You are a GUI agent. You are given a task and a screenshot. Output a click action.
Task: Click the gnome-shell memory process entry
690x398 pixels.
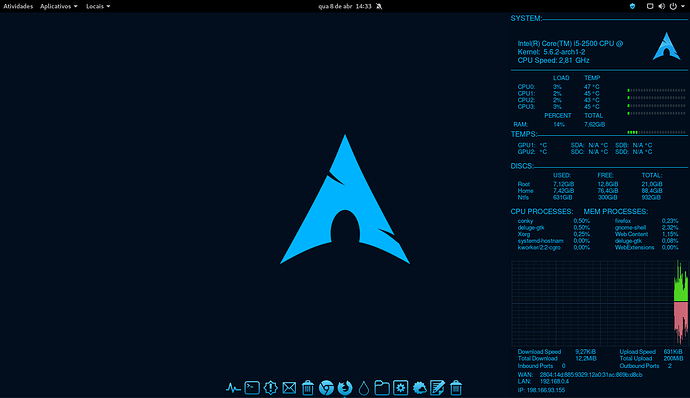click(x=630, y=228)
